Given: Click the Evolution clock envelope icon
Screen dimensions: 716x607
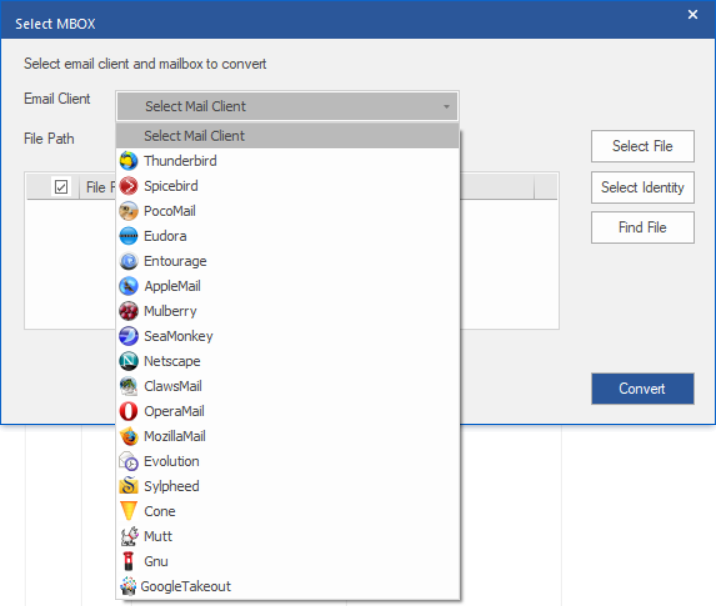Looking at the screenshot, I should pyautogui.click(x=128, y=461).
